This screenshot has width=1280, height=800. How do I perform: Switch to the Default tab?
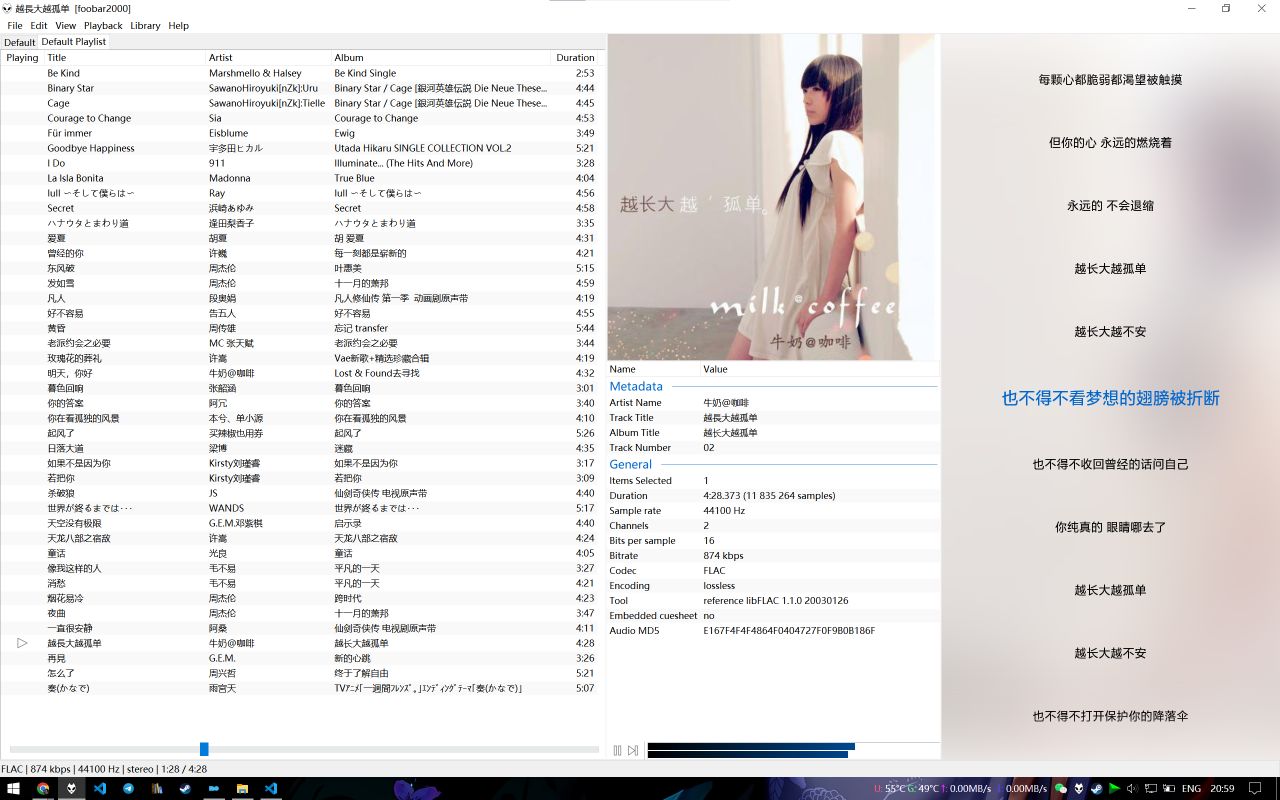tap(19, 42)
